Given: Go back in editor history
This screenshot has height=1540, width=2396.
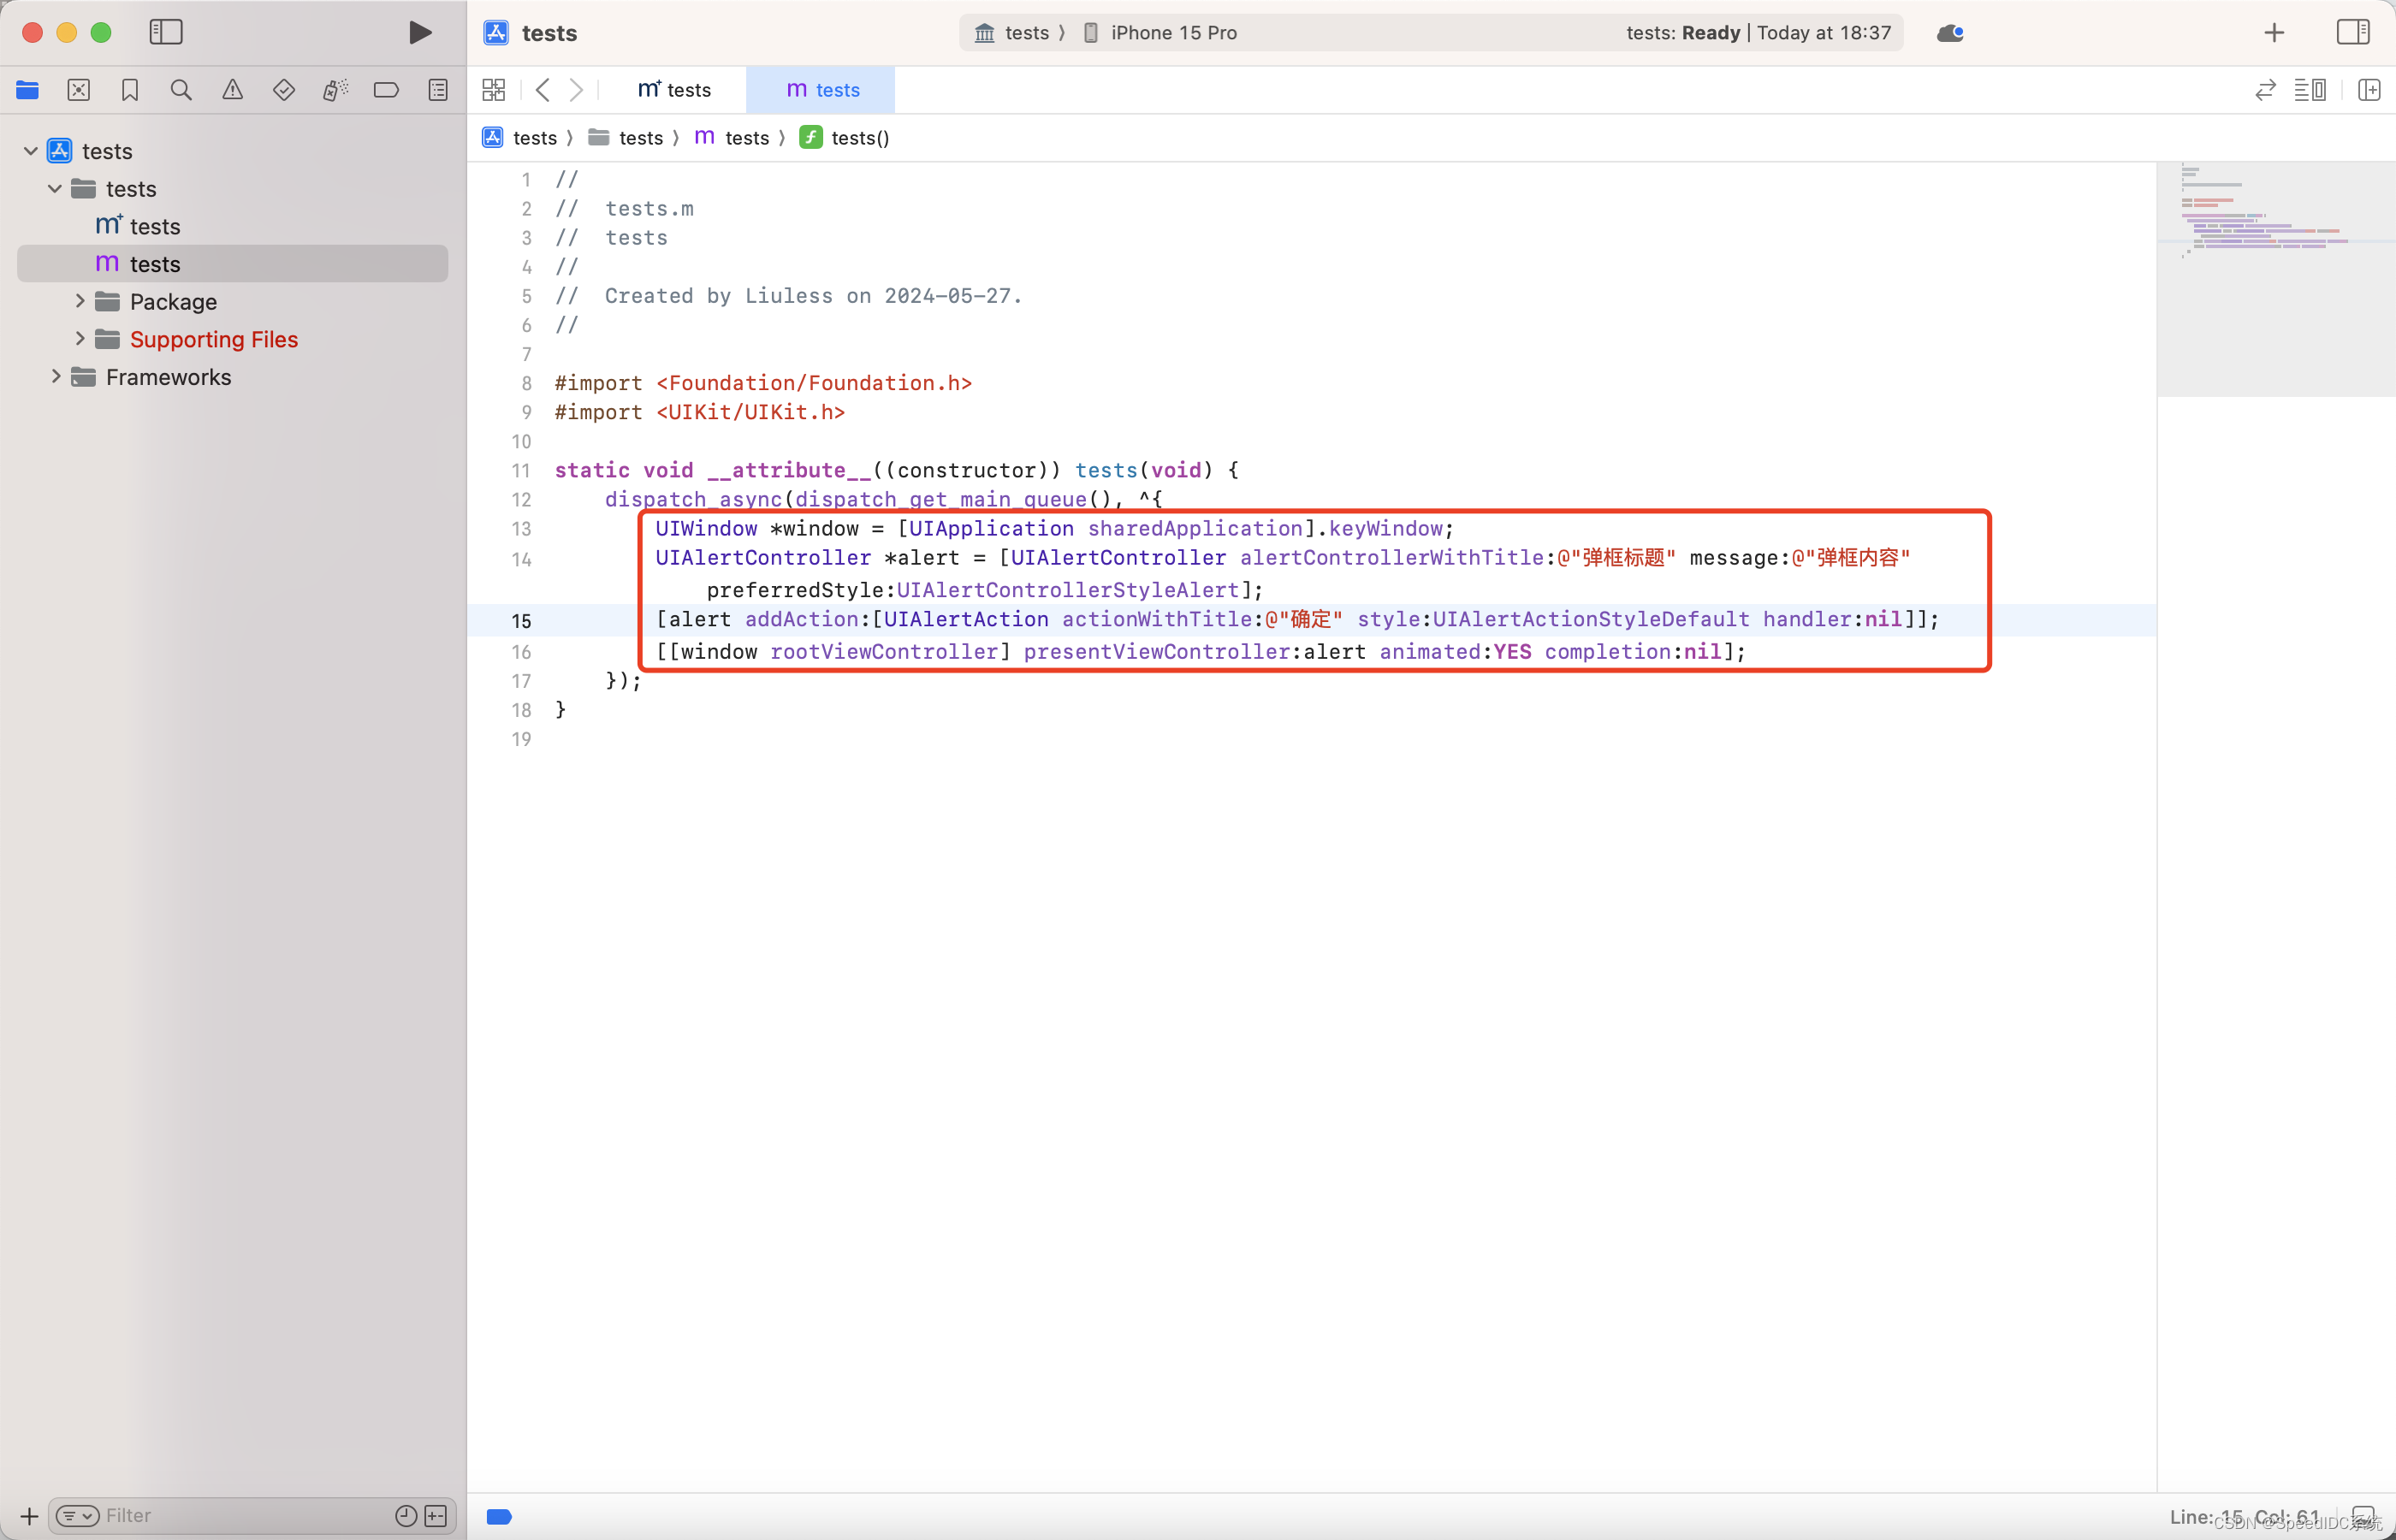Looking at the screenshot, I should click(x=542, y=90).
